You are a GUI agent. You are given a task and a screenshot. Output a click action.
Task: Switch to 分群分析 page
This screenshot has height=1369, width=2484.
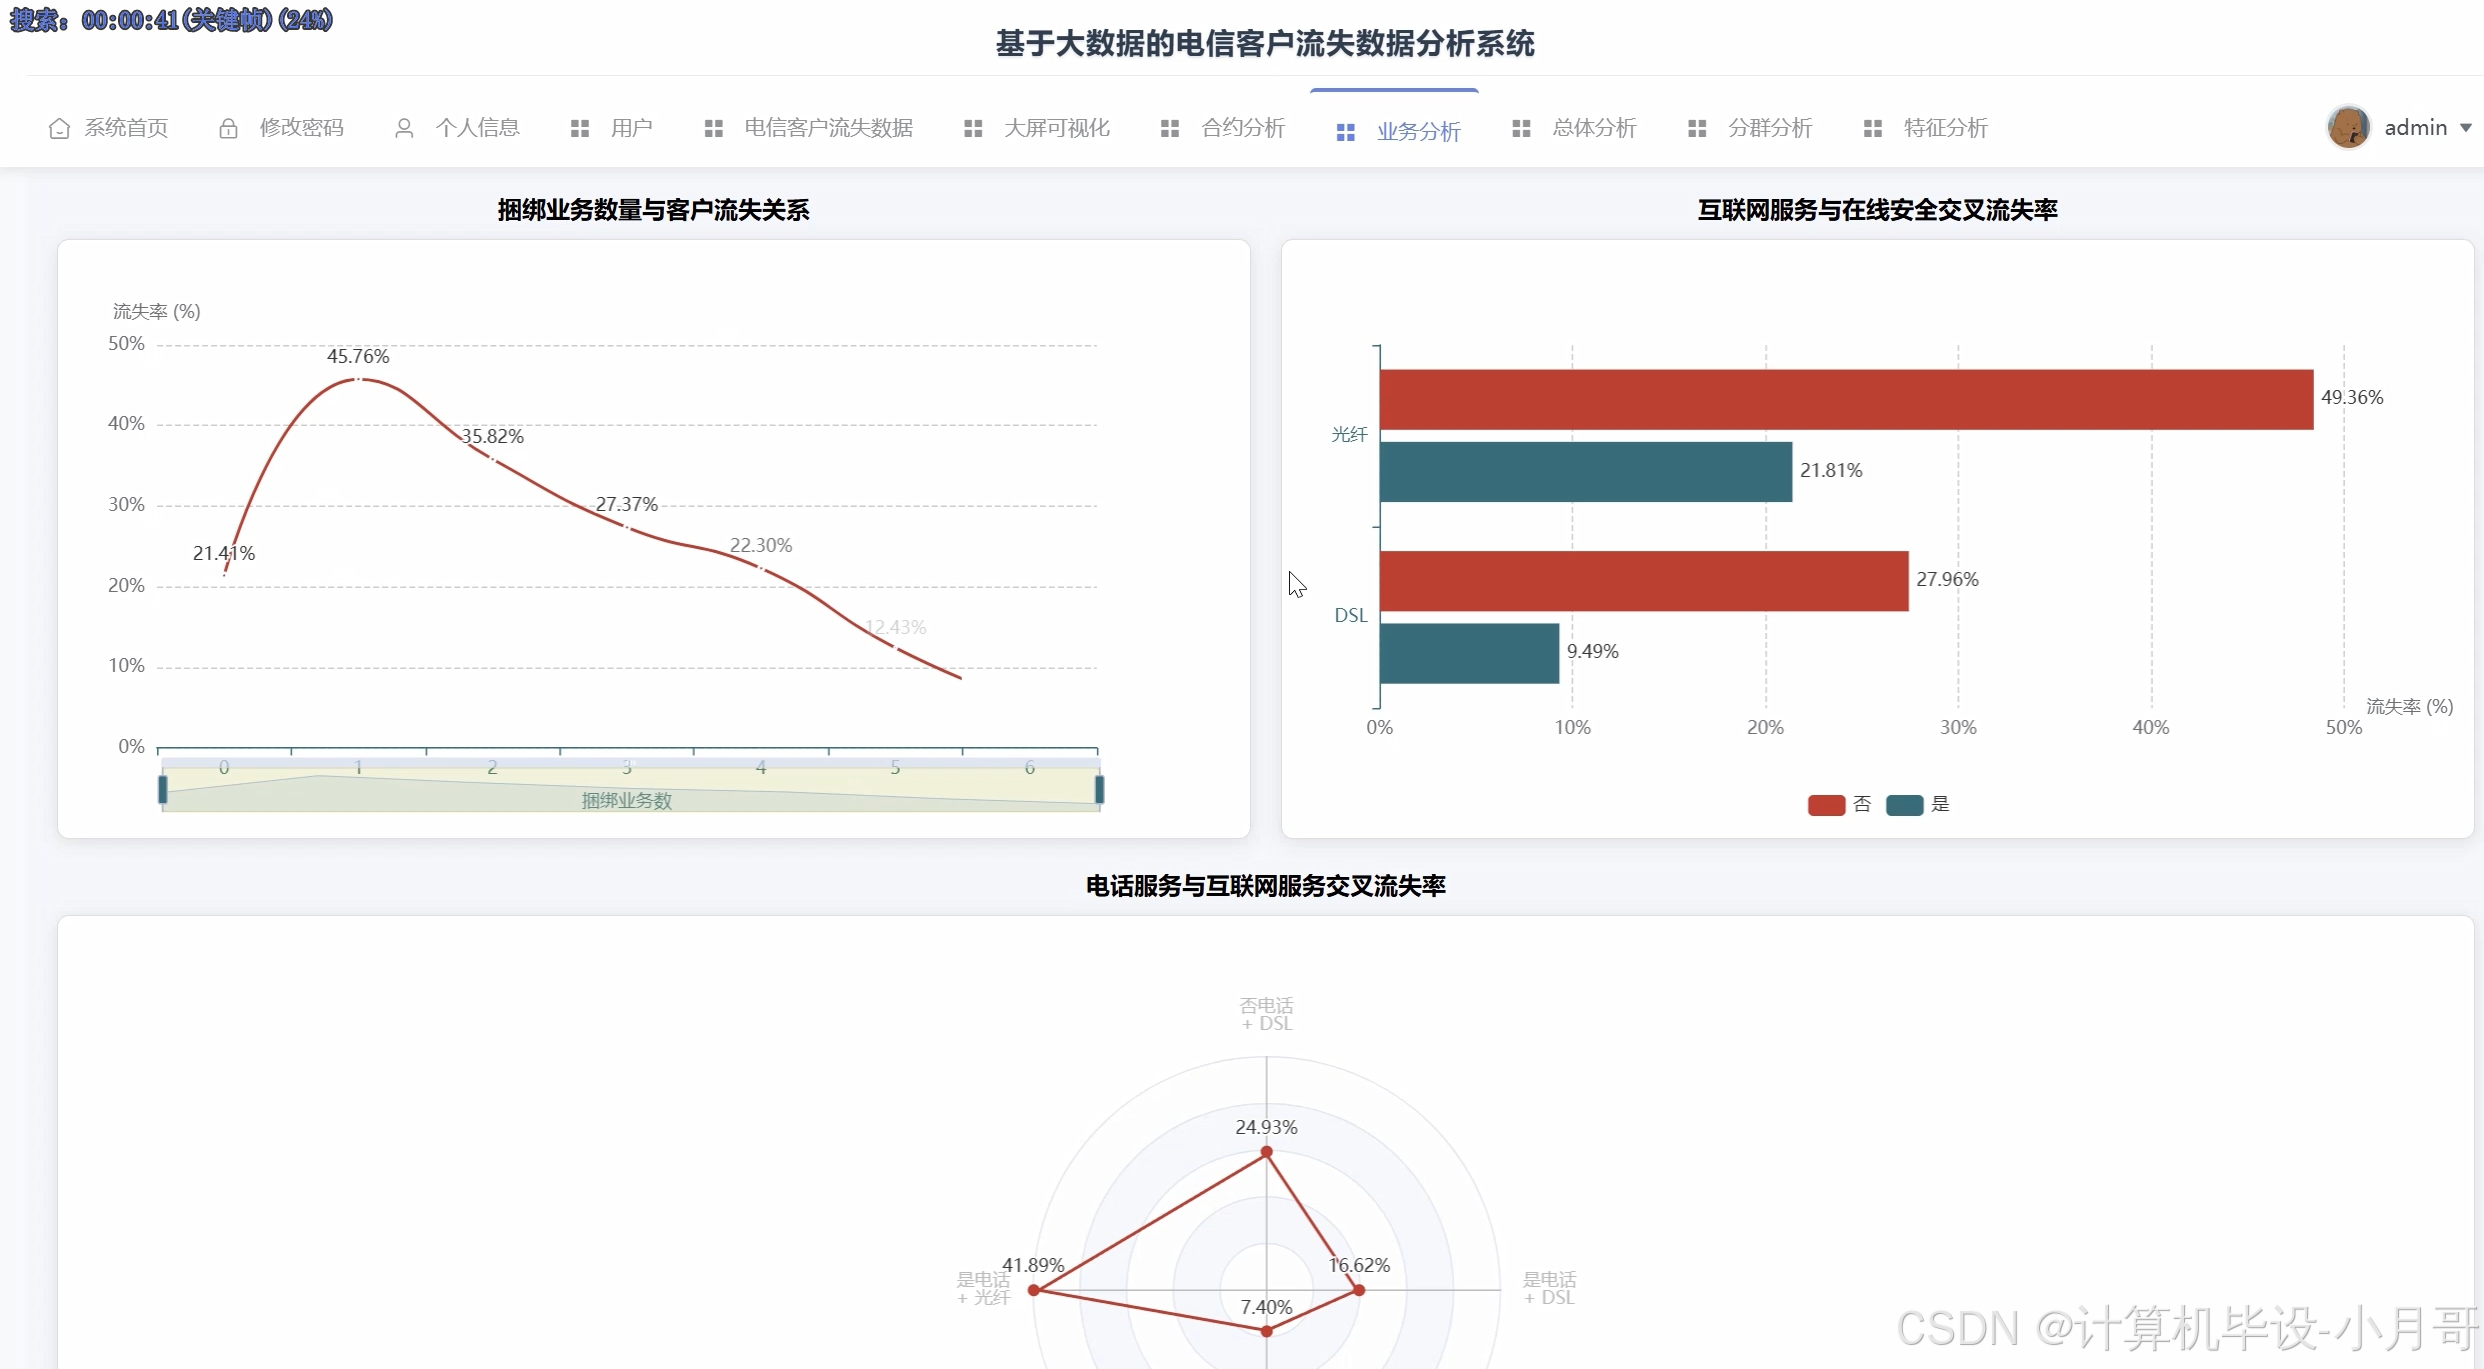pos(1770,128)
